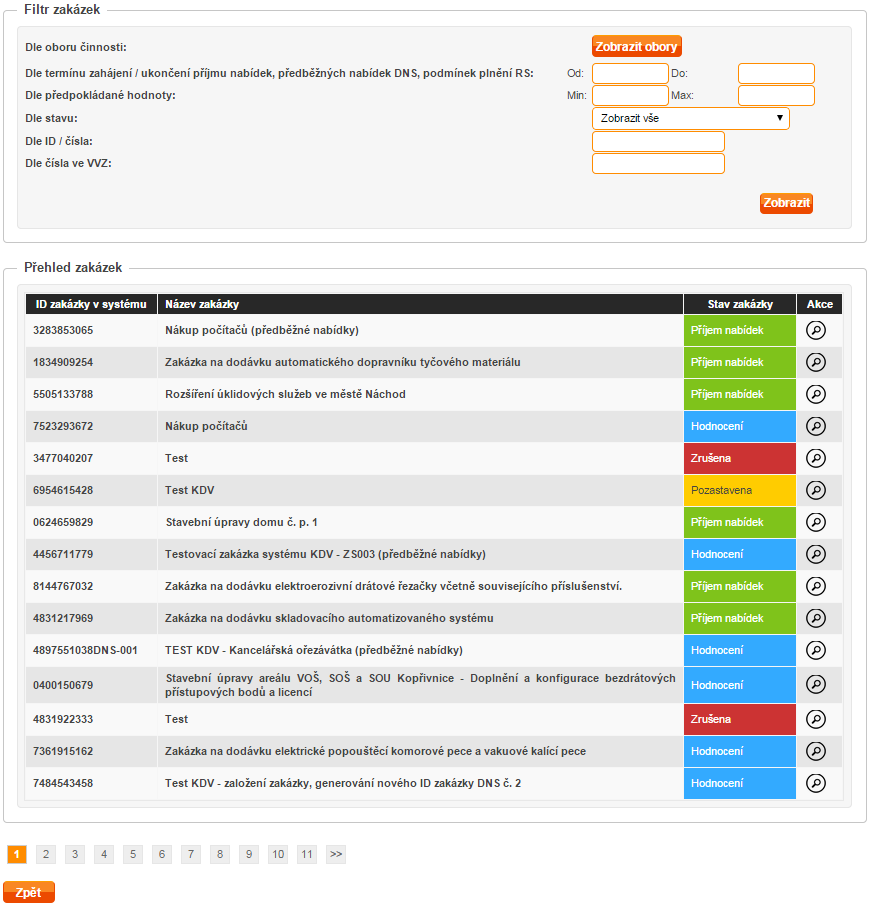870x906 pixels.
Task: Go to page 6
Action: (162, 854)
